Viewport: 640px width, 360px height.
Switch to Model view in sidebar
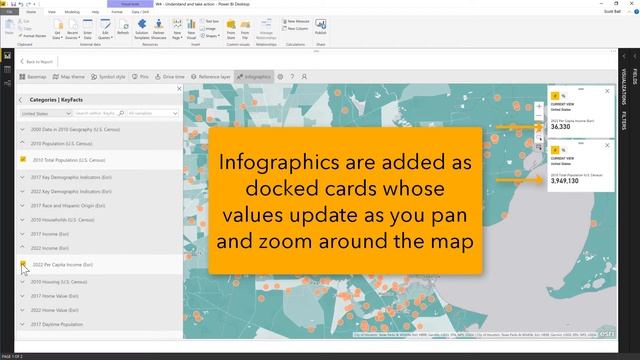[x=7, y=83]
